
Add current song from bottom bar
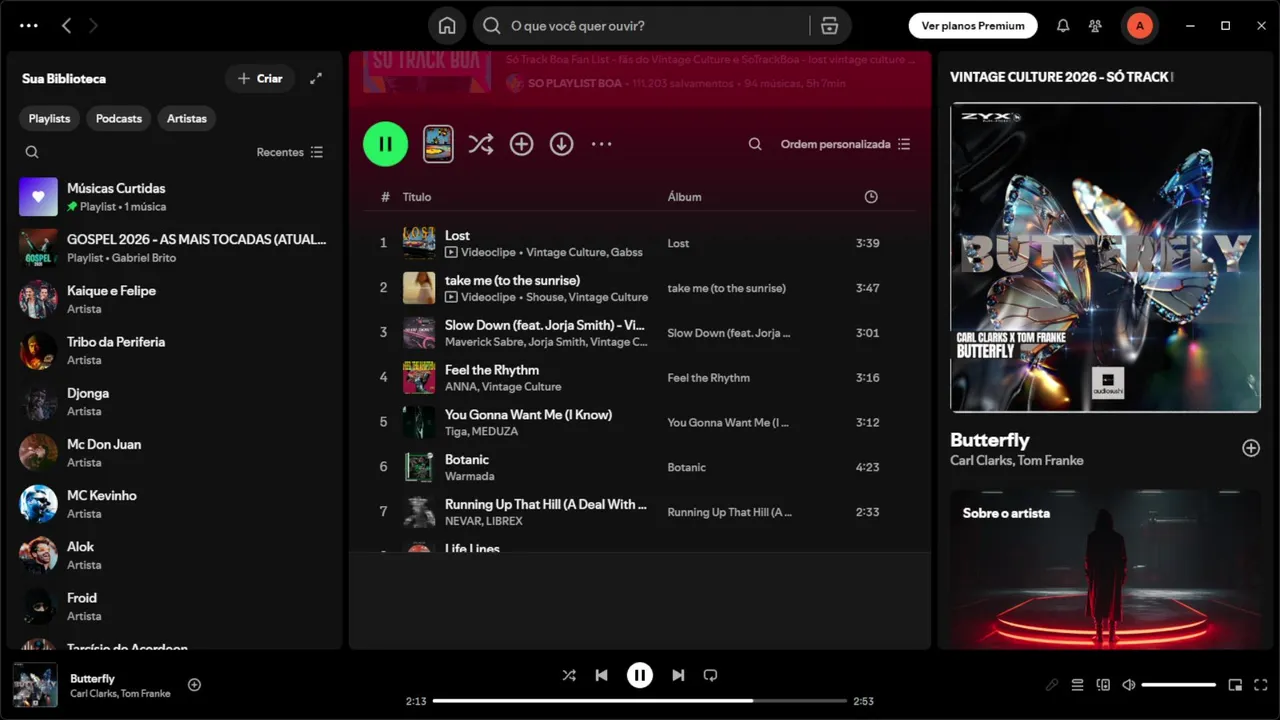pyautogui.click(x=195, y=685)
